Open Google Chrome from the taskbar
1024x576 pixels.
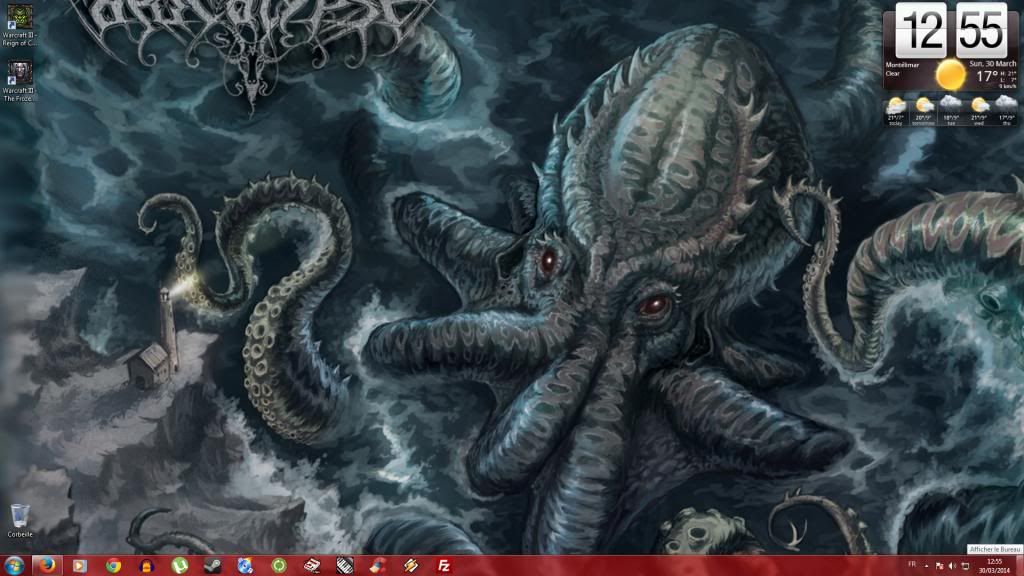(x=114, y=565)
